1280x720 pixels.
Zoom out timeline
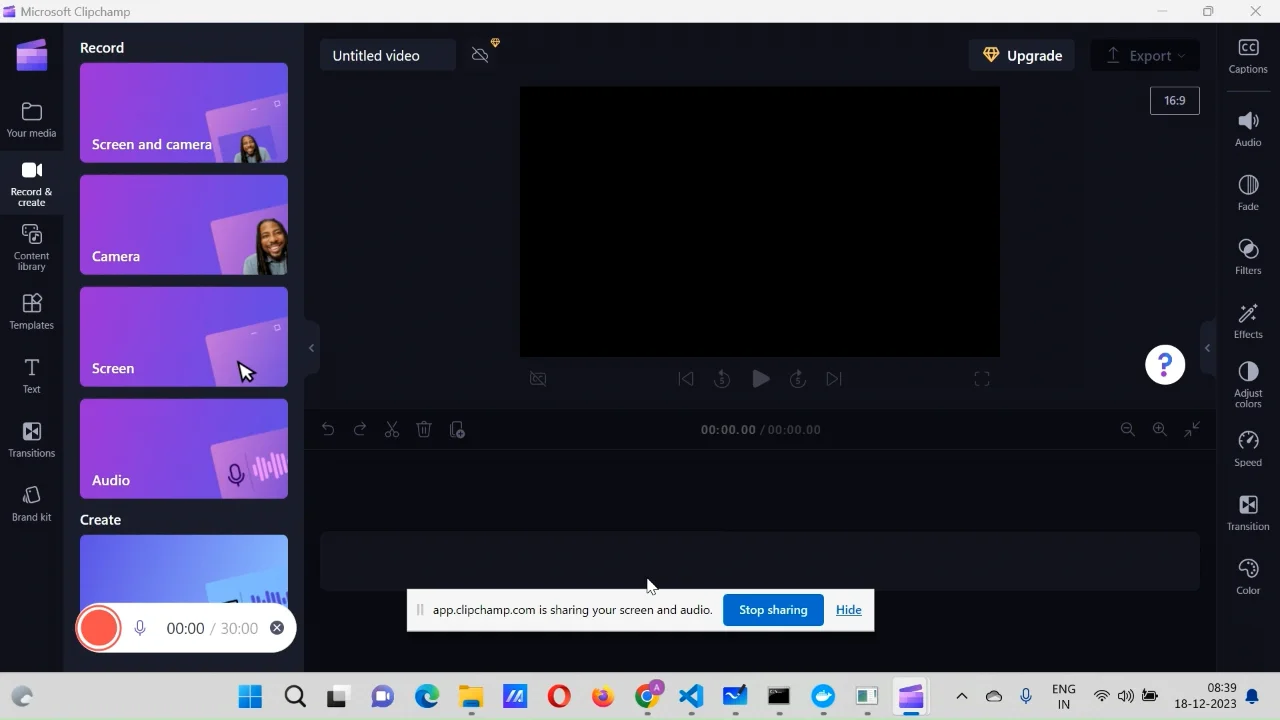(1128, 429)
